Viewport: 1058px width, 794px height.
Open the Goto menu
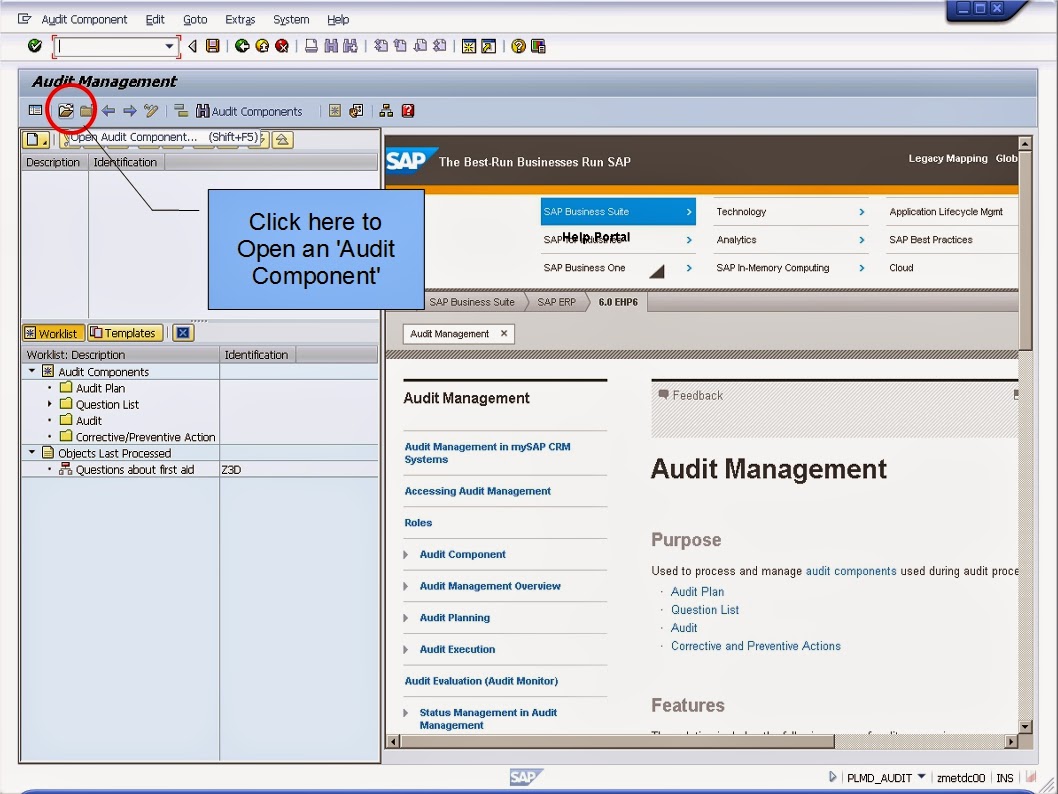coord(195,19)
